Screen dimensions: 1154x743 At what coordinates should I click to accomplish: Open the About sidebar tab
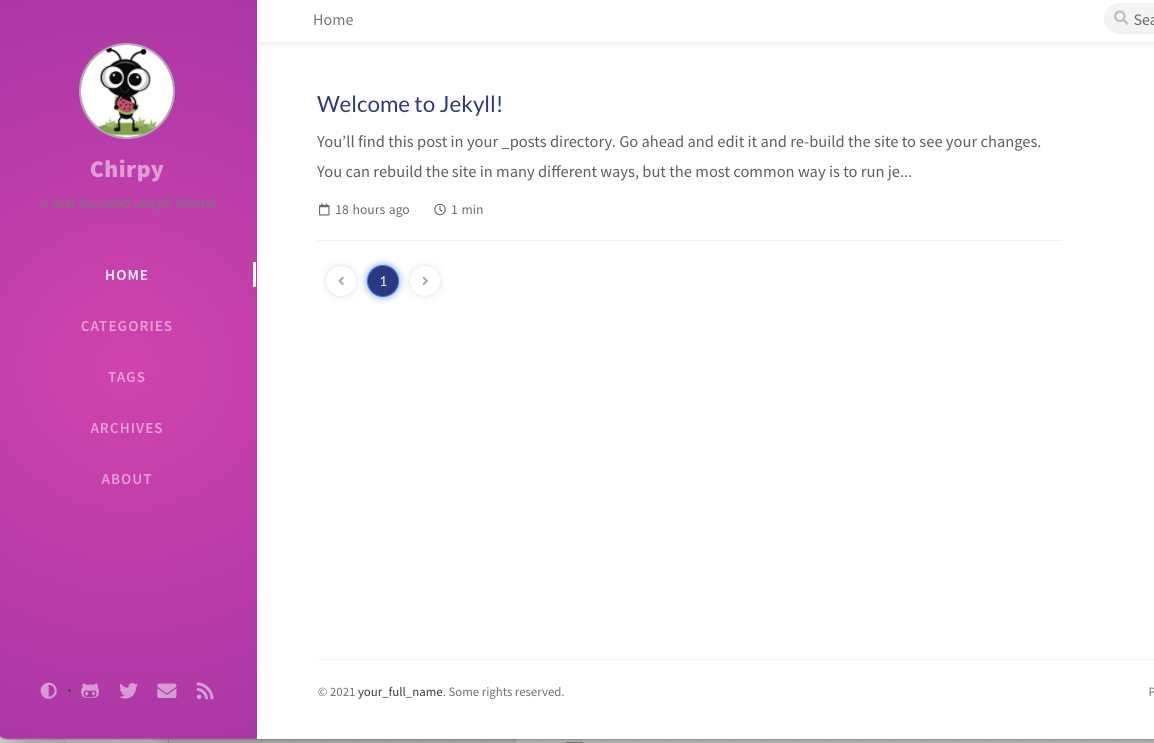click(127, 479)
